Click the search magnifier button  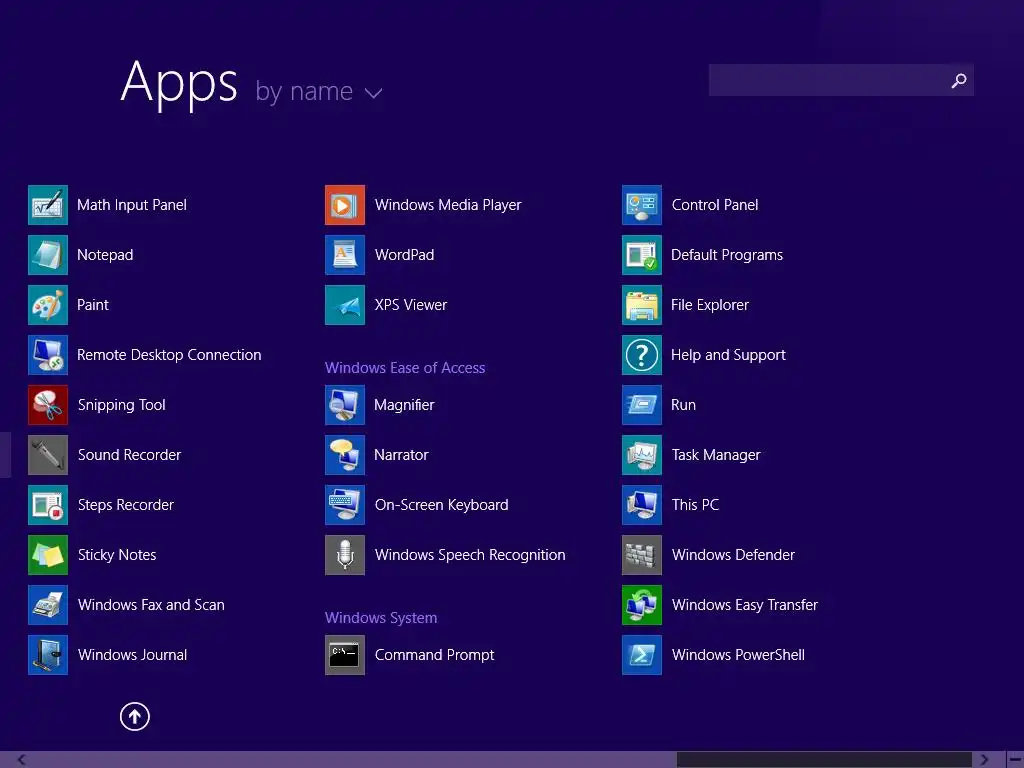959,80
